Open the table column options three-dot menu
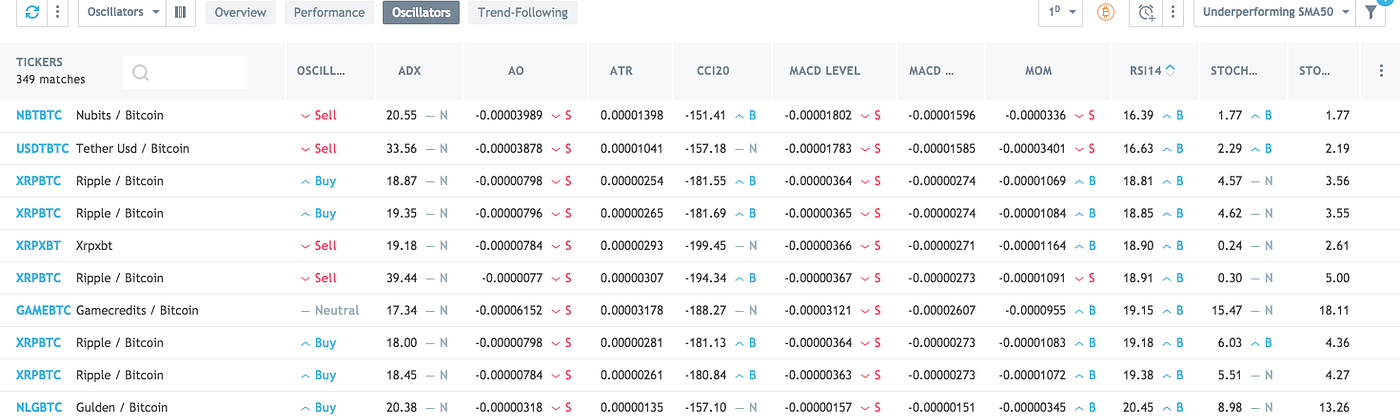This screenshot has height=420, width=1400. (1381, 71)
